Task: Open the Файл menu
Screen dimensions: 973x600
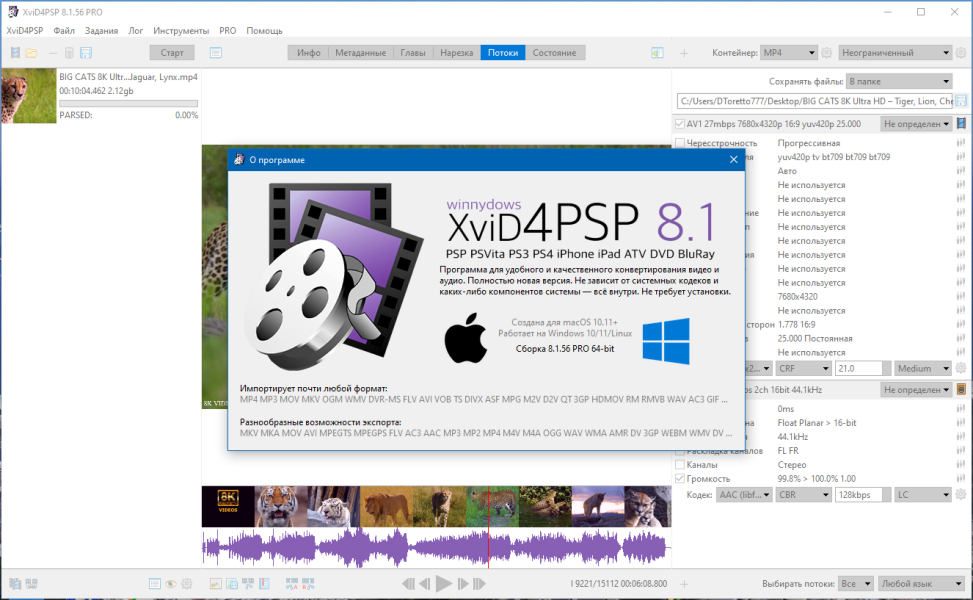Action: click(x=64, y=30)
